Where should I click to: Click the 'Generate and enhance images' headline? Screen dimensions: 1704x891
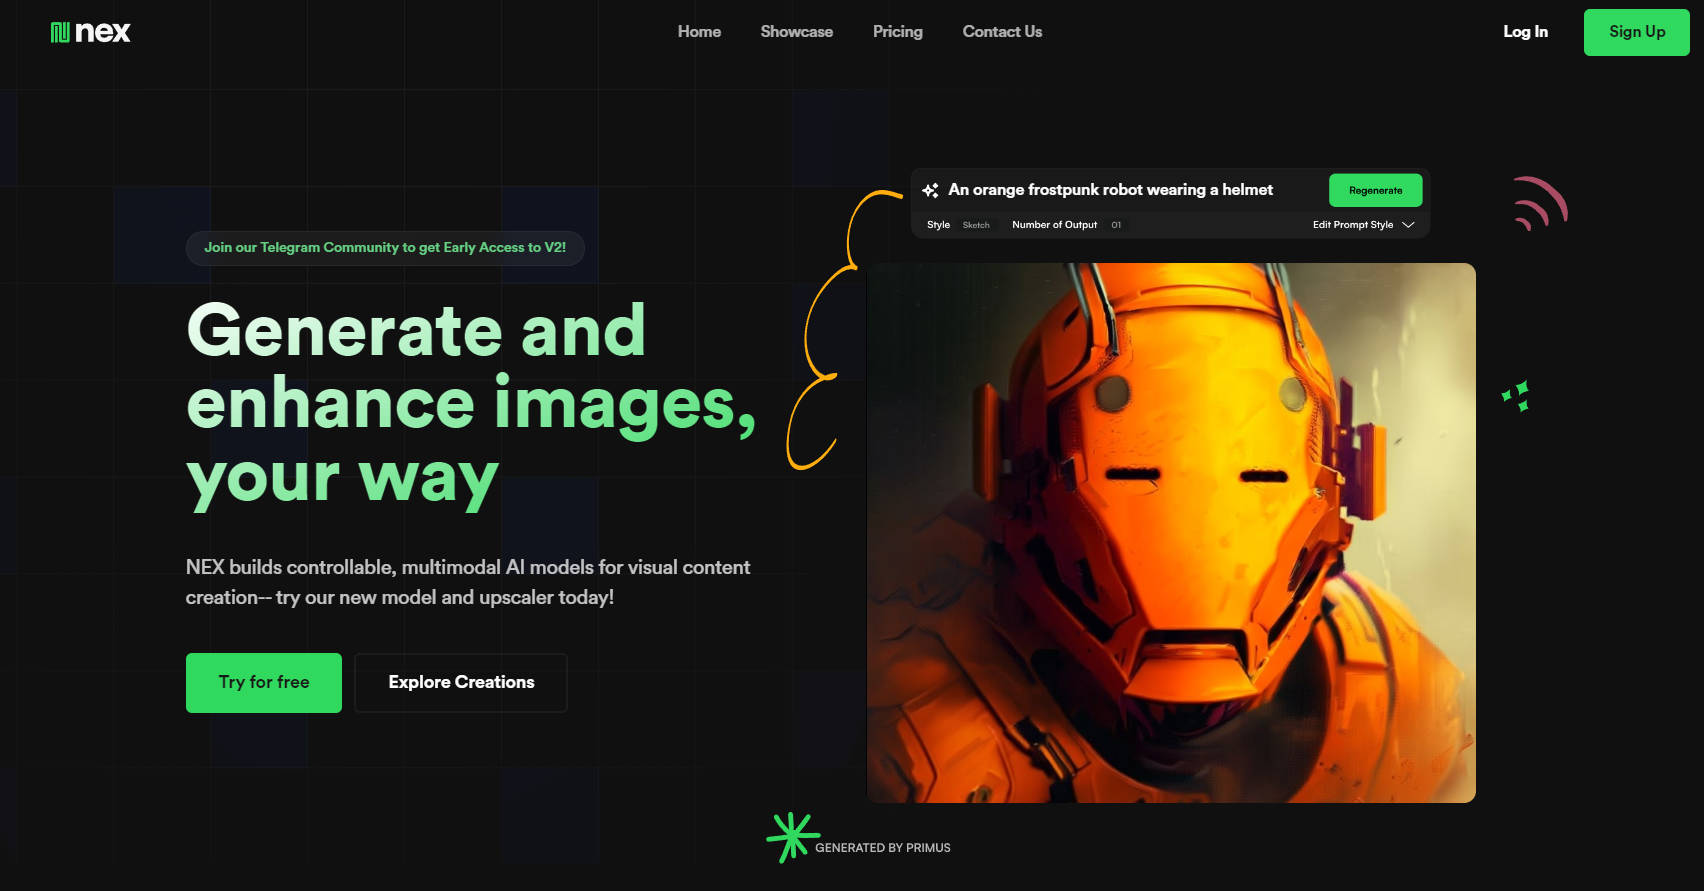pyautogui.click(x=470, y=405)
